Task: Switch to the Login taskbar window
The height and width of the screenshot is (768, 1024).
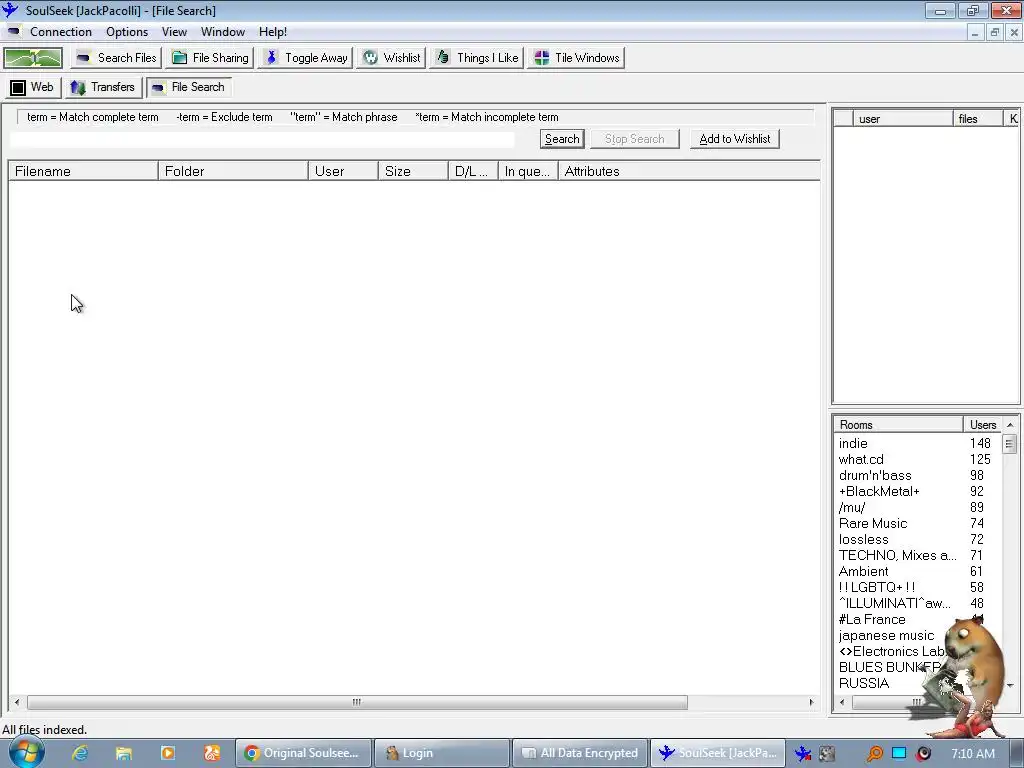Action: tap(442, 753)
